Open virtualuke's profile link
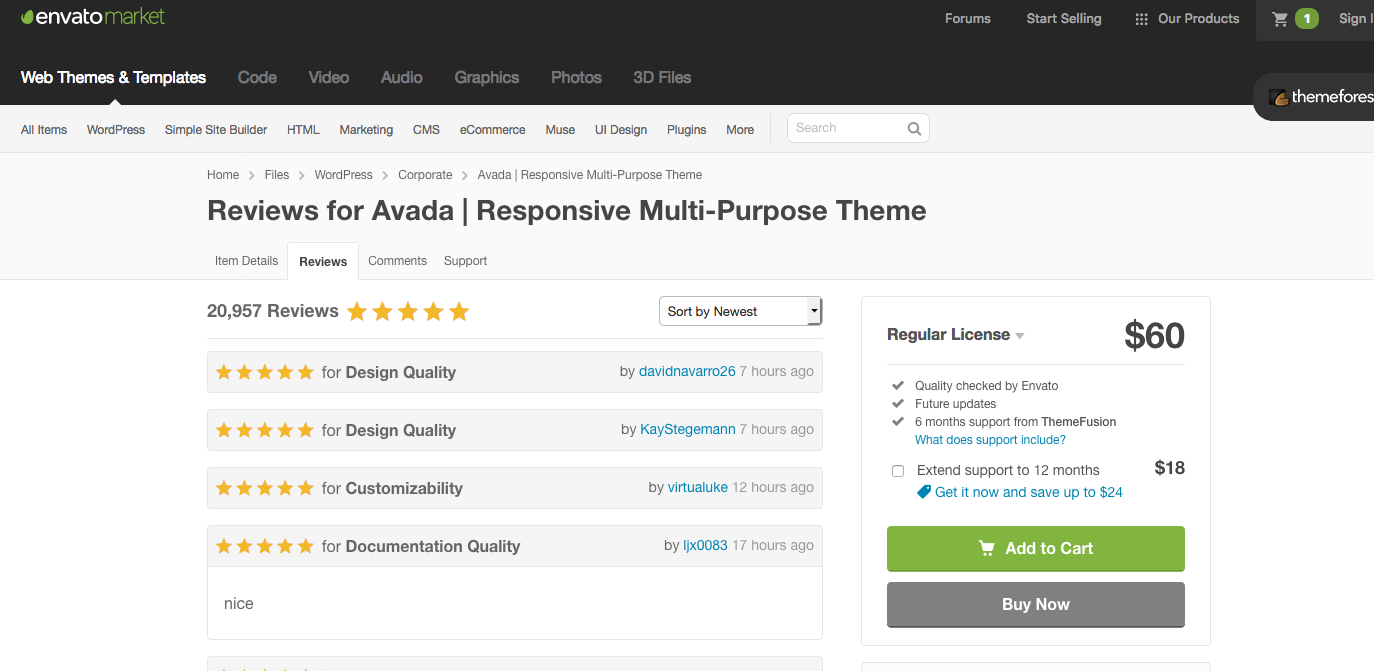 (x=698, y=487)
